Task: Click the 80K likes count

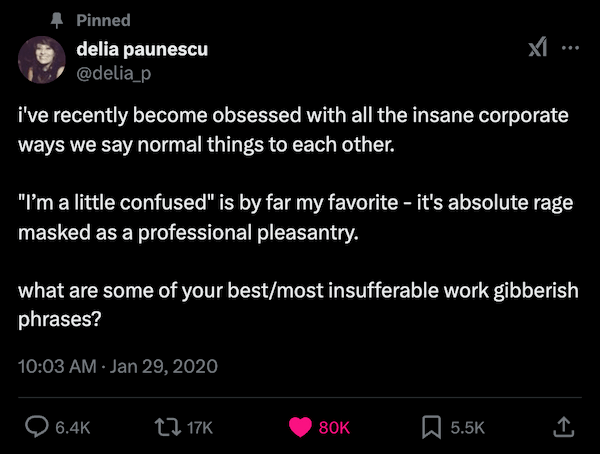Action: coord(334,428)
